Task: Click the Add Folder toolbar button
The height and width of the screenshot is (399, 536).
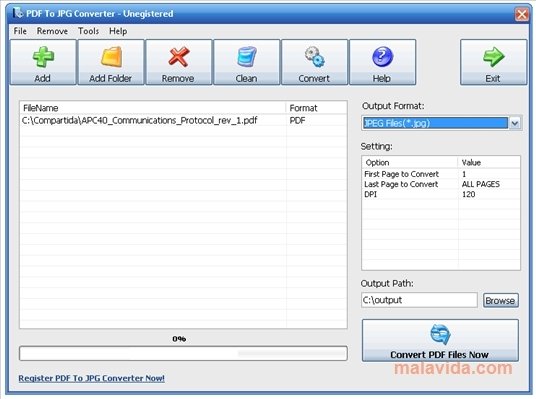Action: 110,62
